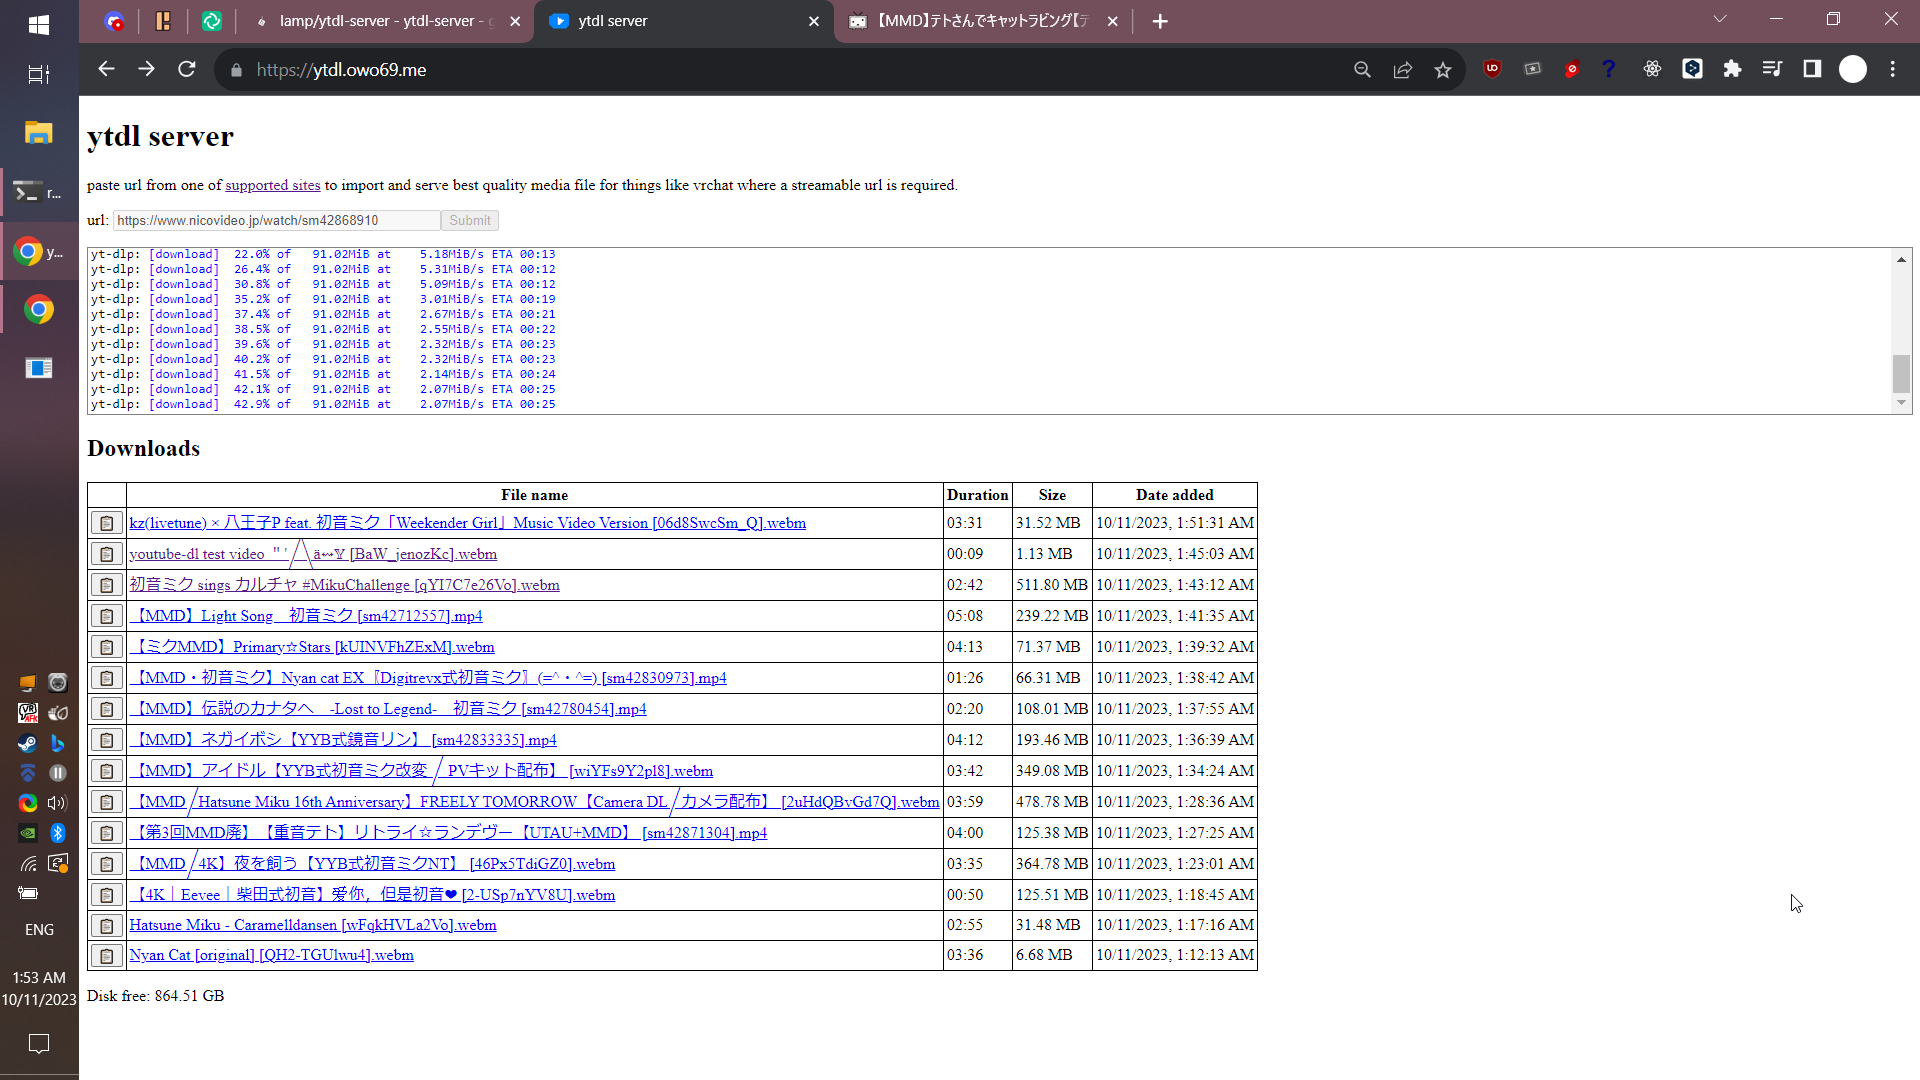
Task: Click clipboard icon next to Light Song mp4
Action: point(106,616)
